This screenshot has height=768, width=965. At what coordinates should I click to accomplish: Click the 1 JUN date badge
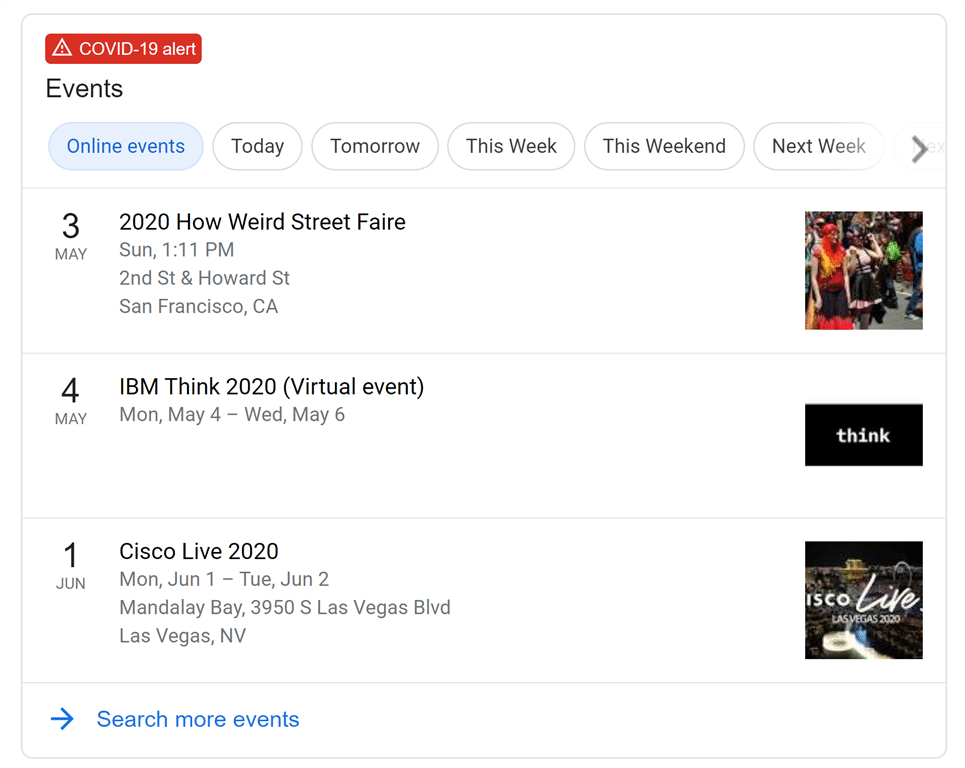coord(71,566)
